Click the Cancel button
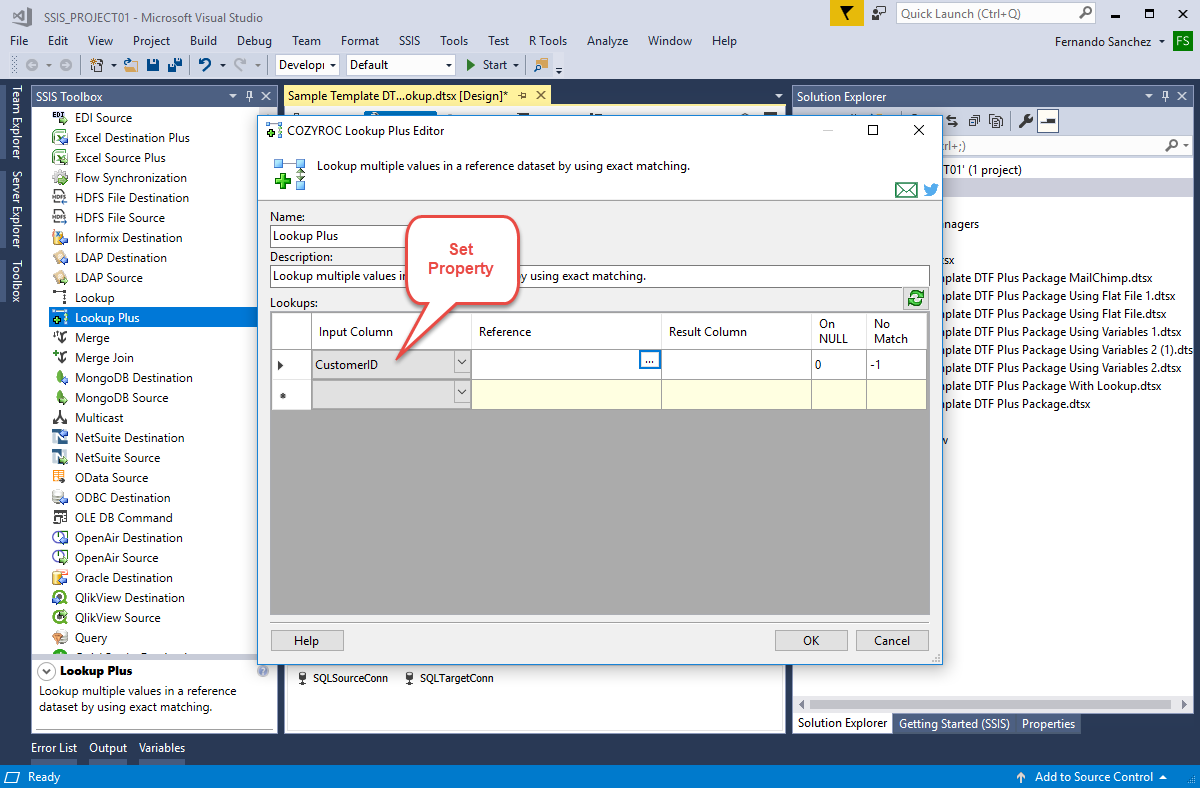Screen dimensions: 1200x788 pos(892,641)
